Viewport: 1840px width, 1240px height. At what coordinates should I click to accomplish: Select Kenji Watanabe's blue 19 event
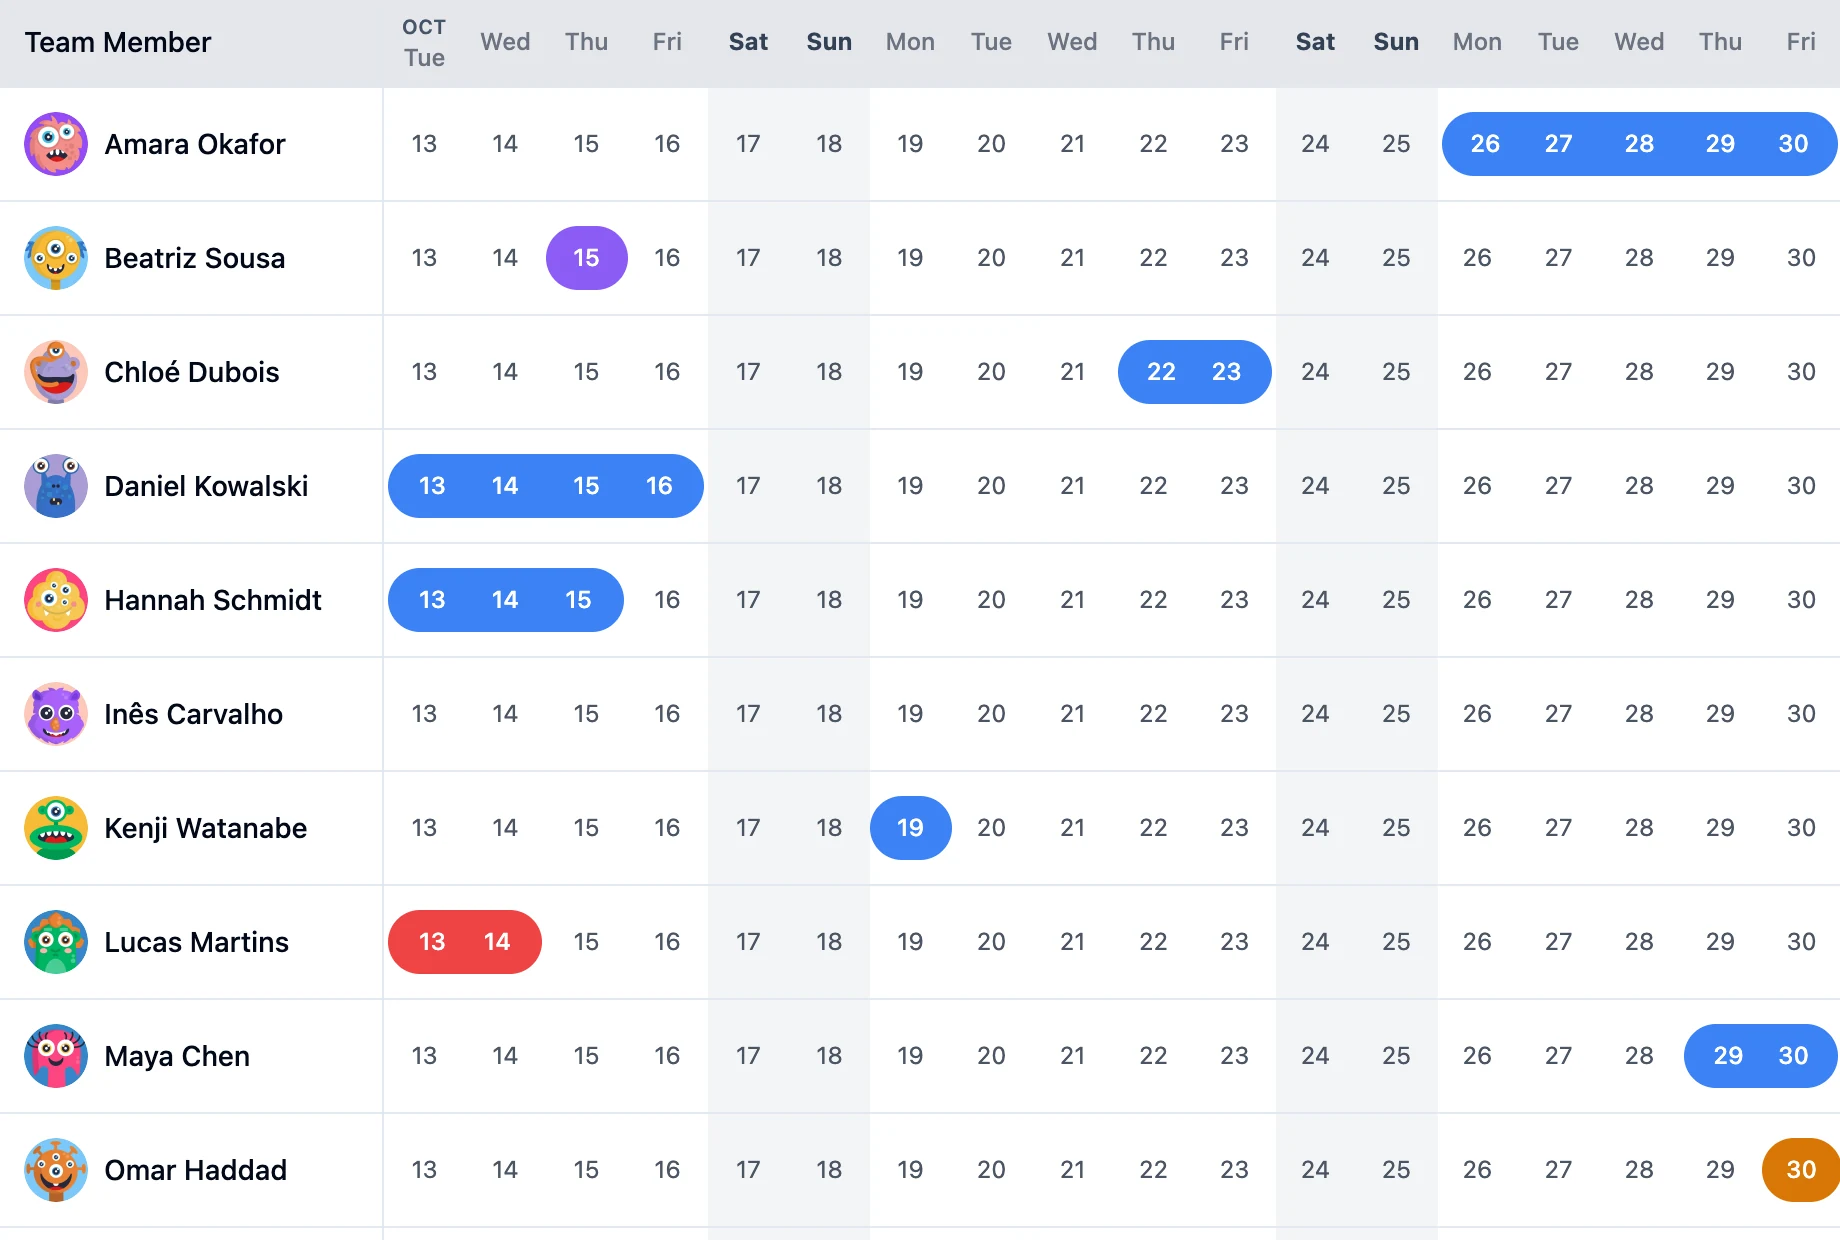911,828
